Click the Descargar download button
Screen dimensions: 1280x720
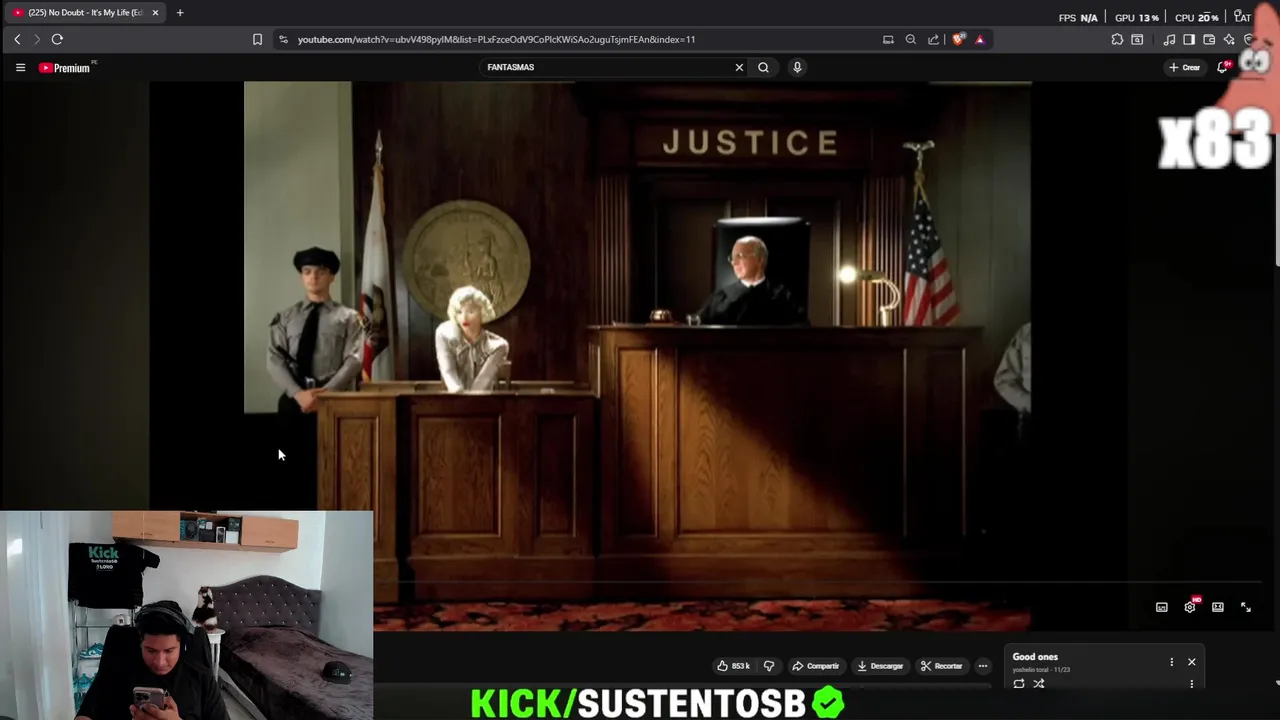[x=881, y=666]
